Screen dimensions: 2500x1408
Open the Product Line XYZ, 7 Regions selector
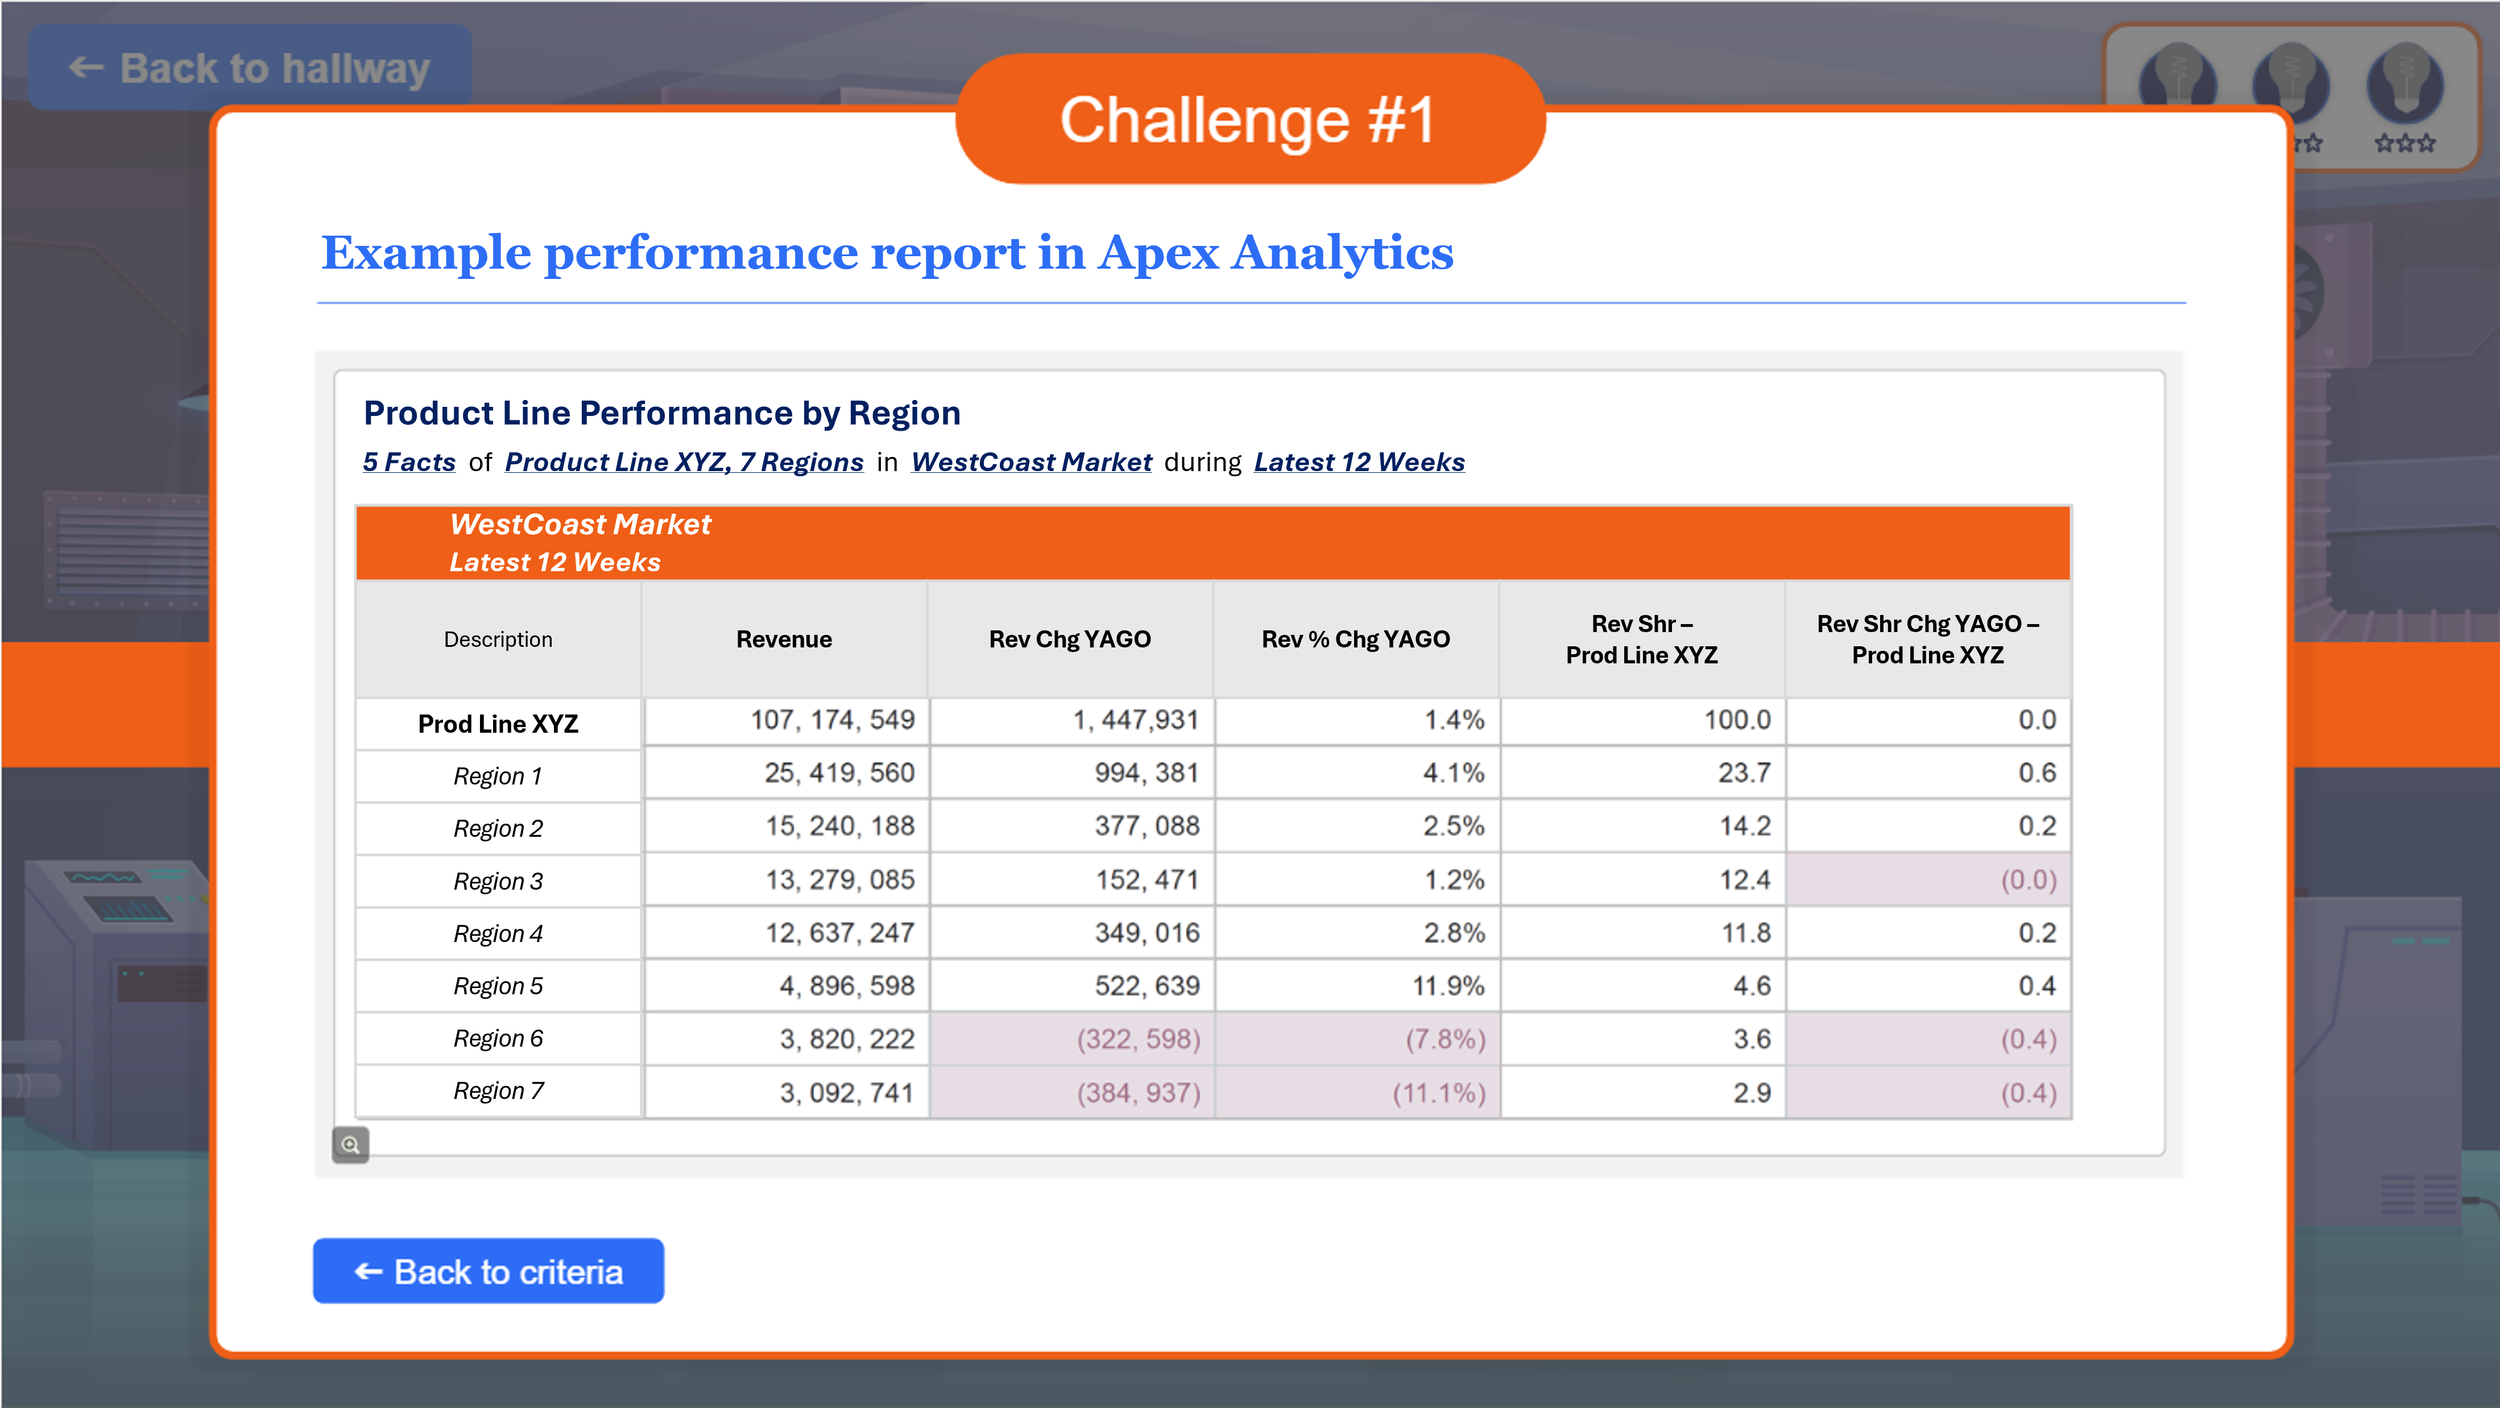tap(684, 462)
